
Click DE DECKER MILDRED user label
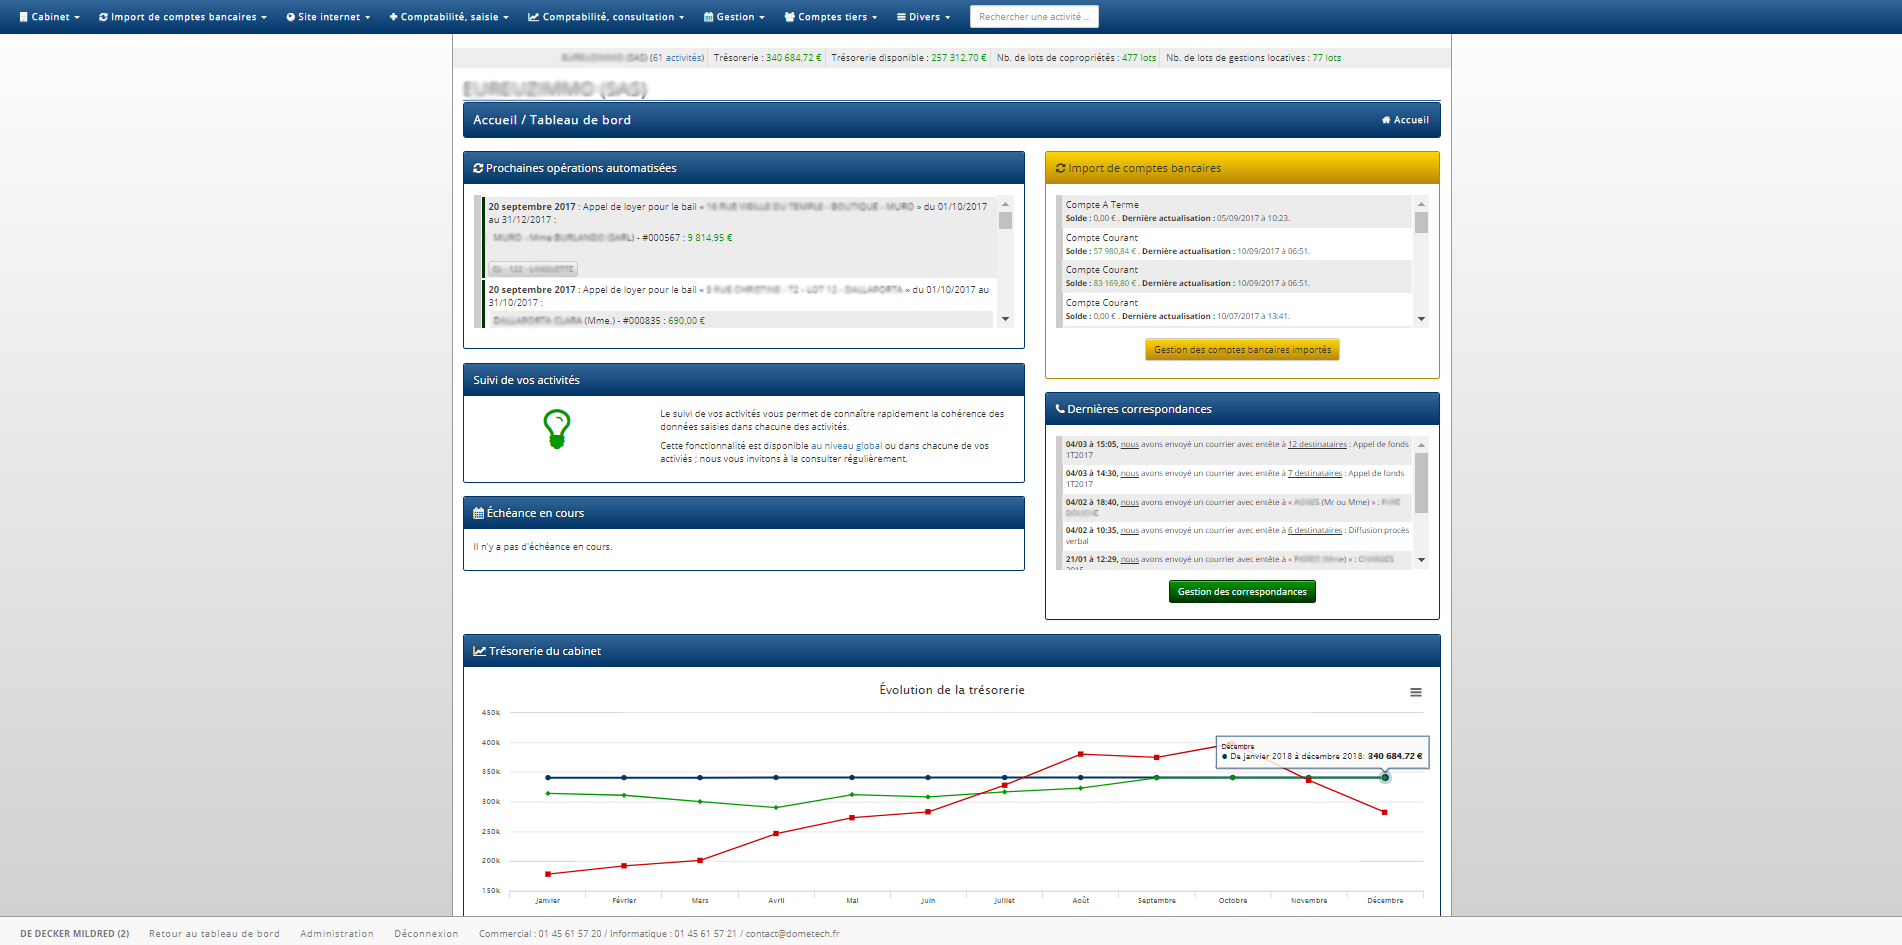[x=74, y=934]
